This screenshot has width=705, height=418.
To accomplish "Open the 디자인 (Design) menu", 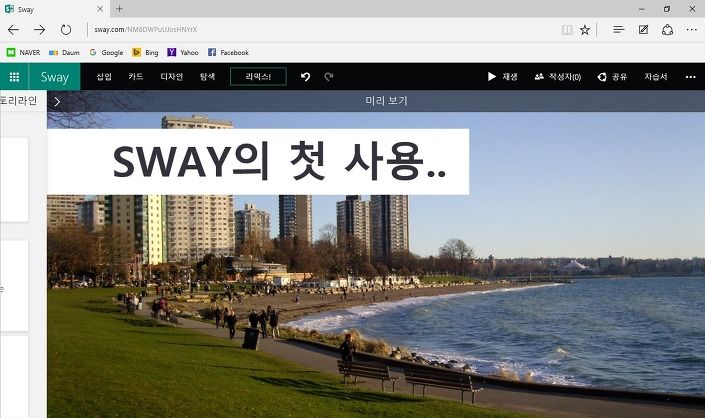I will [x=171, y=77].
